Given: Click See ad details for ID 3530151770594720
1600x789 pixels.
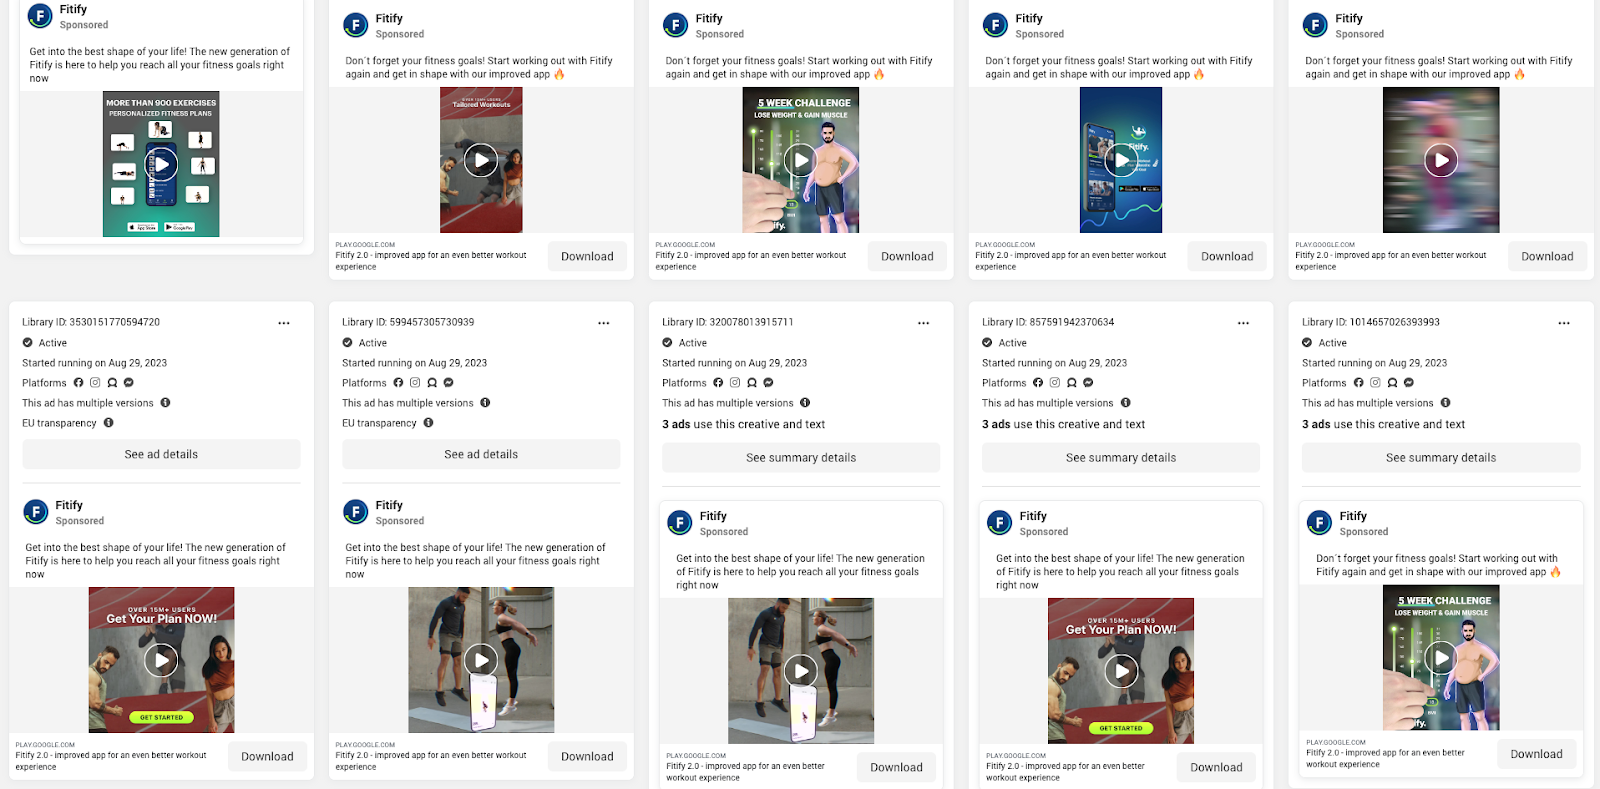Looking at the screenshot, I should click(161, 454).
